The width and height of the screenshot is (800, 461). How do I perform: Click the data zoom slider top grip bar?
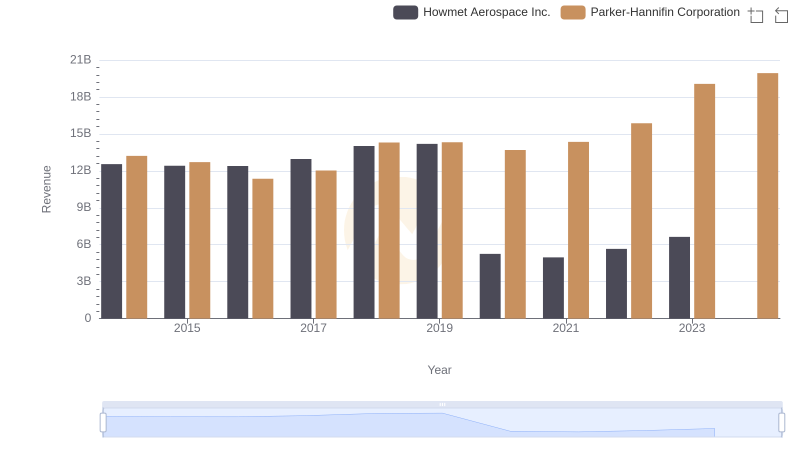tap(442, 404)
